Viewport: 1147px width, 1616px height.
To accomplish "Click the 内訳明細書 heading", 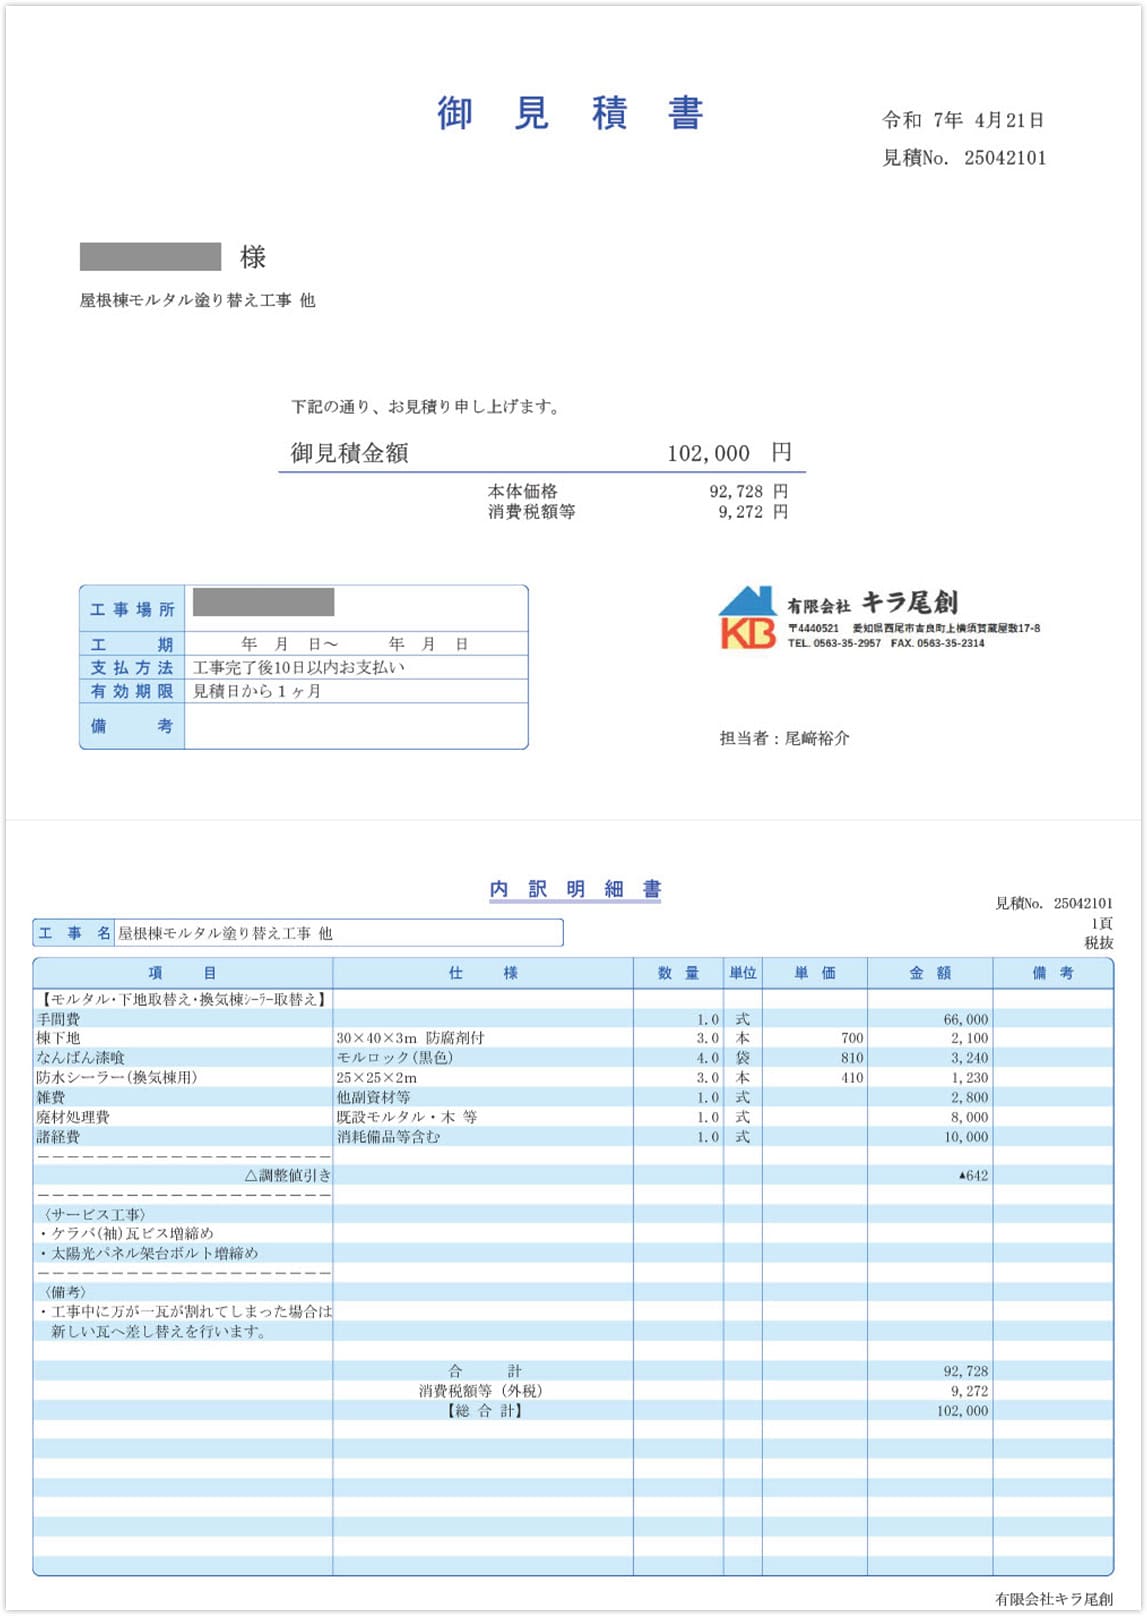I will pos(575,889).
